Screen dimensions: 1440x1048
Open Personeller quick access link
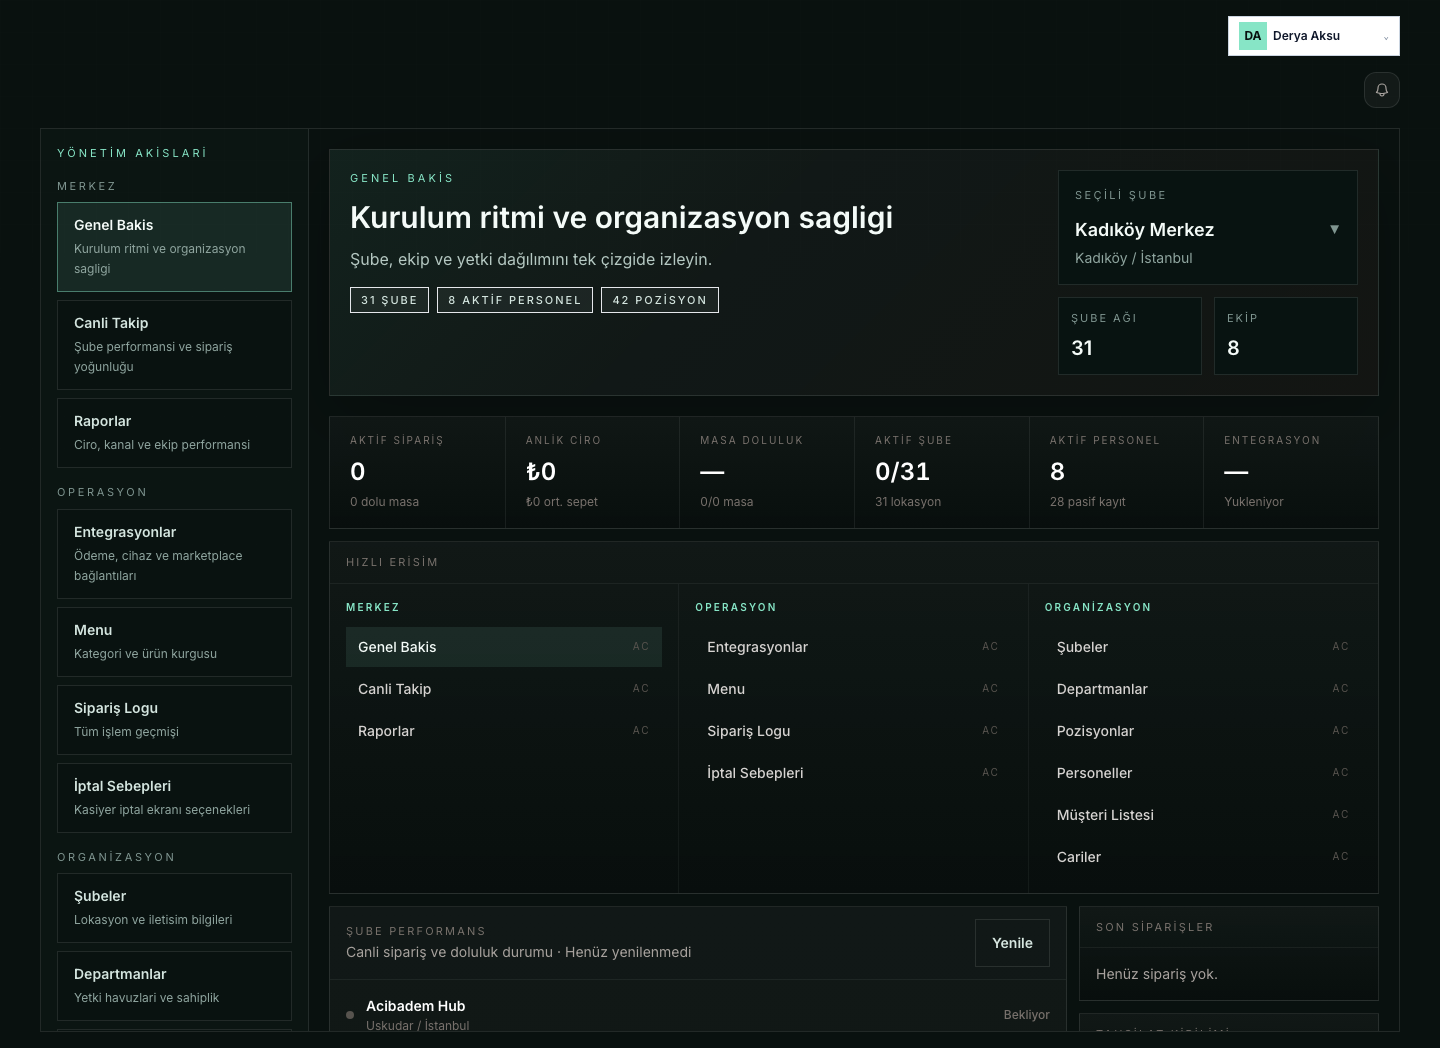[x=1203, y=773]
